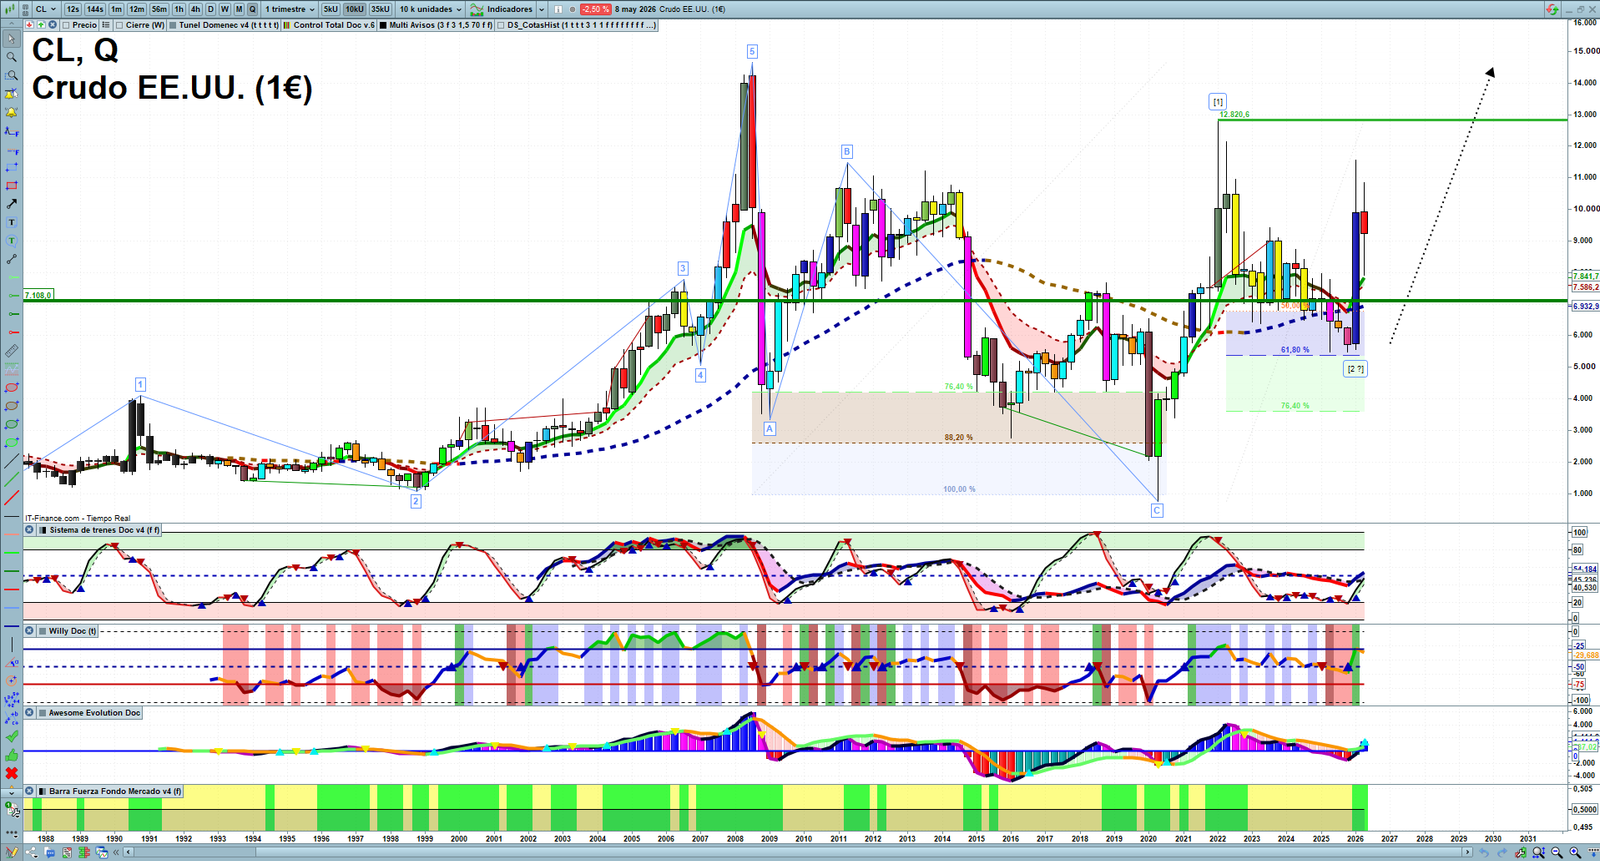This screenshot has width=1600, height=861.
Task: Open the Precio list settings icon
Action: tap(105, 25)
